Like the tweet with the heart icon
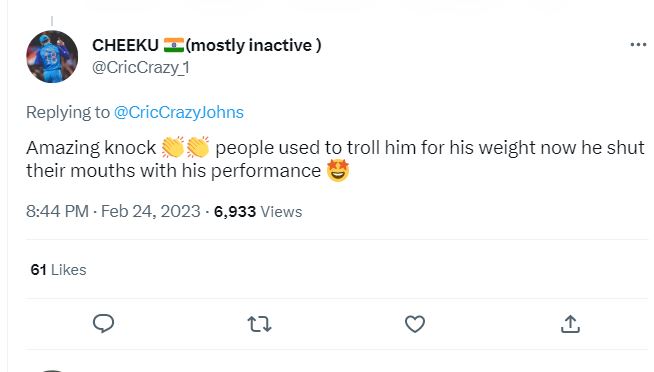The image size is (654, 372). tap(415, 324)
